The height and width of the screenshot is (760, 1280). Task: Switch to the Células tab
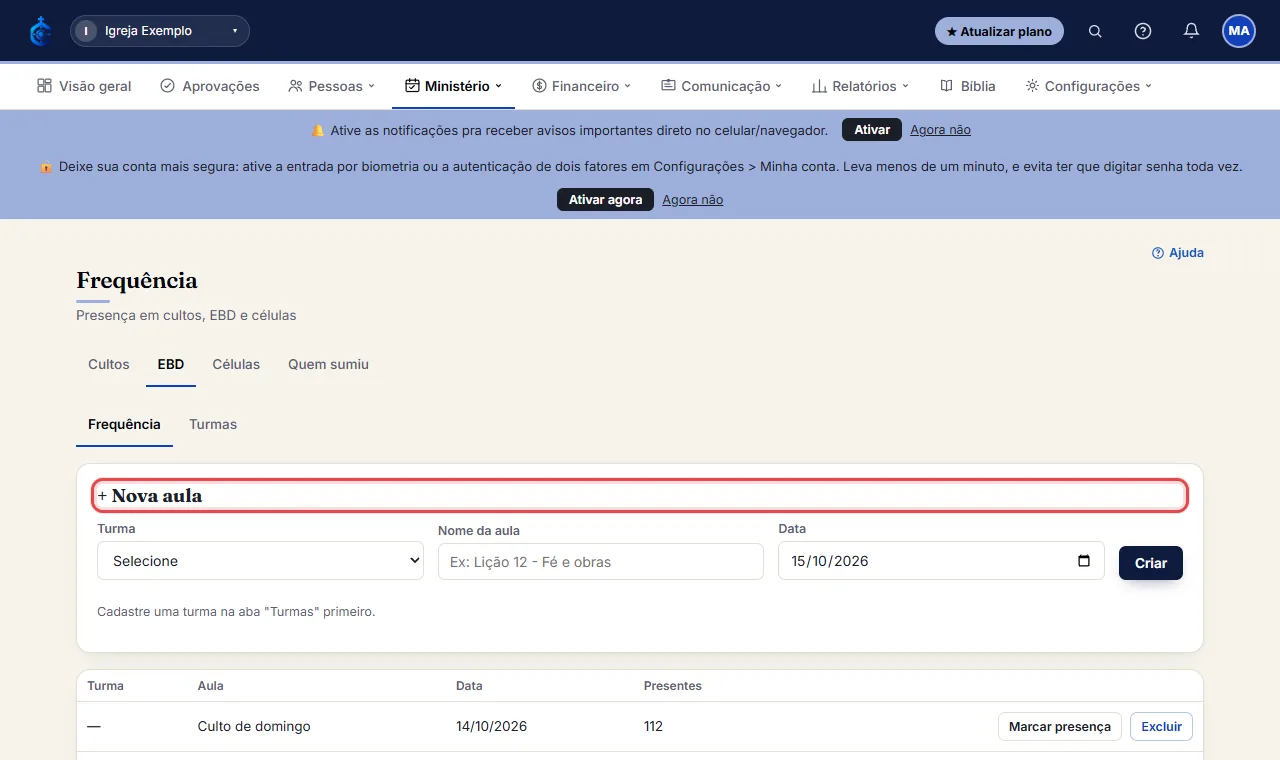(236, 364)
